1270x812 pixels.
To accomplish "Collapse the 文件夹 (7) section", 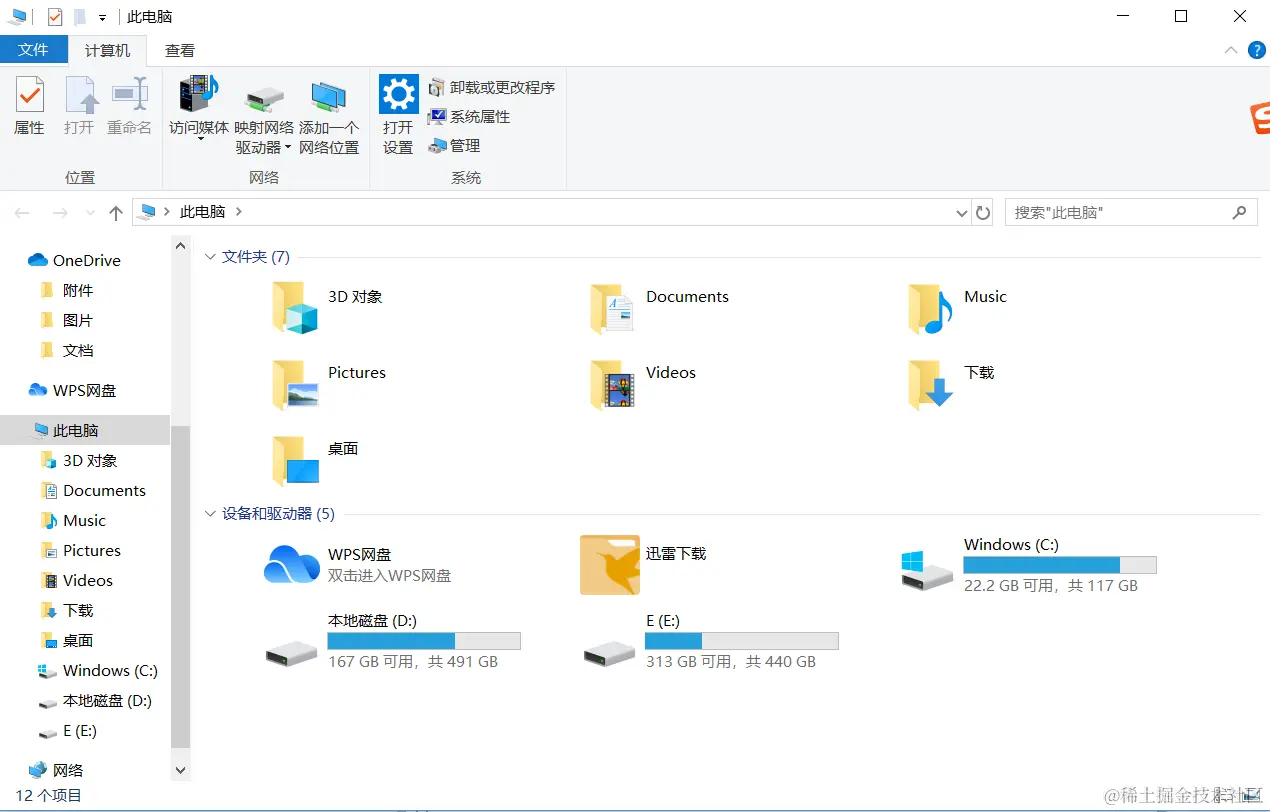I will [210, 256].
